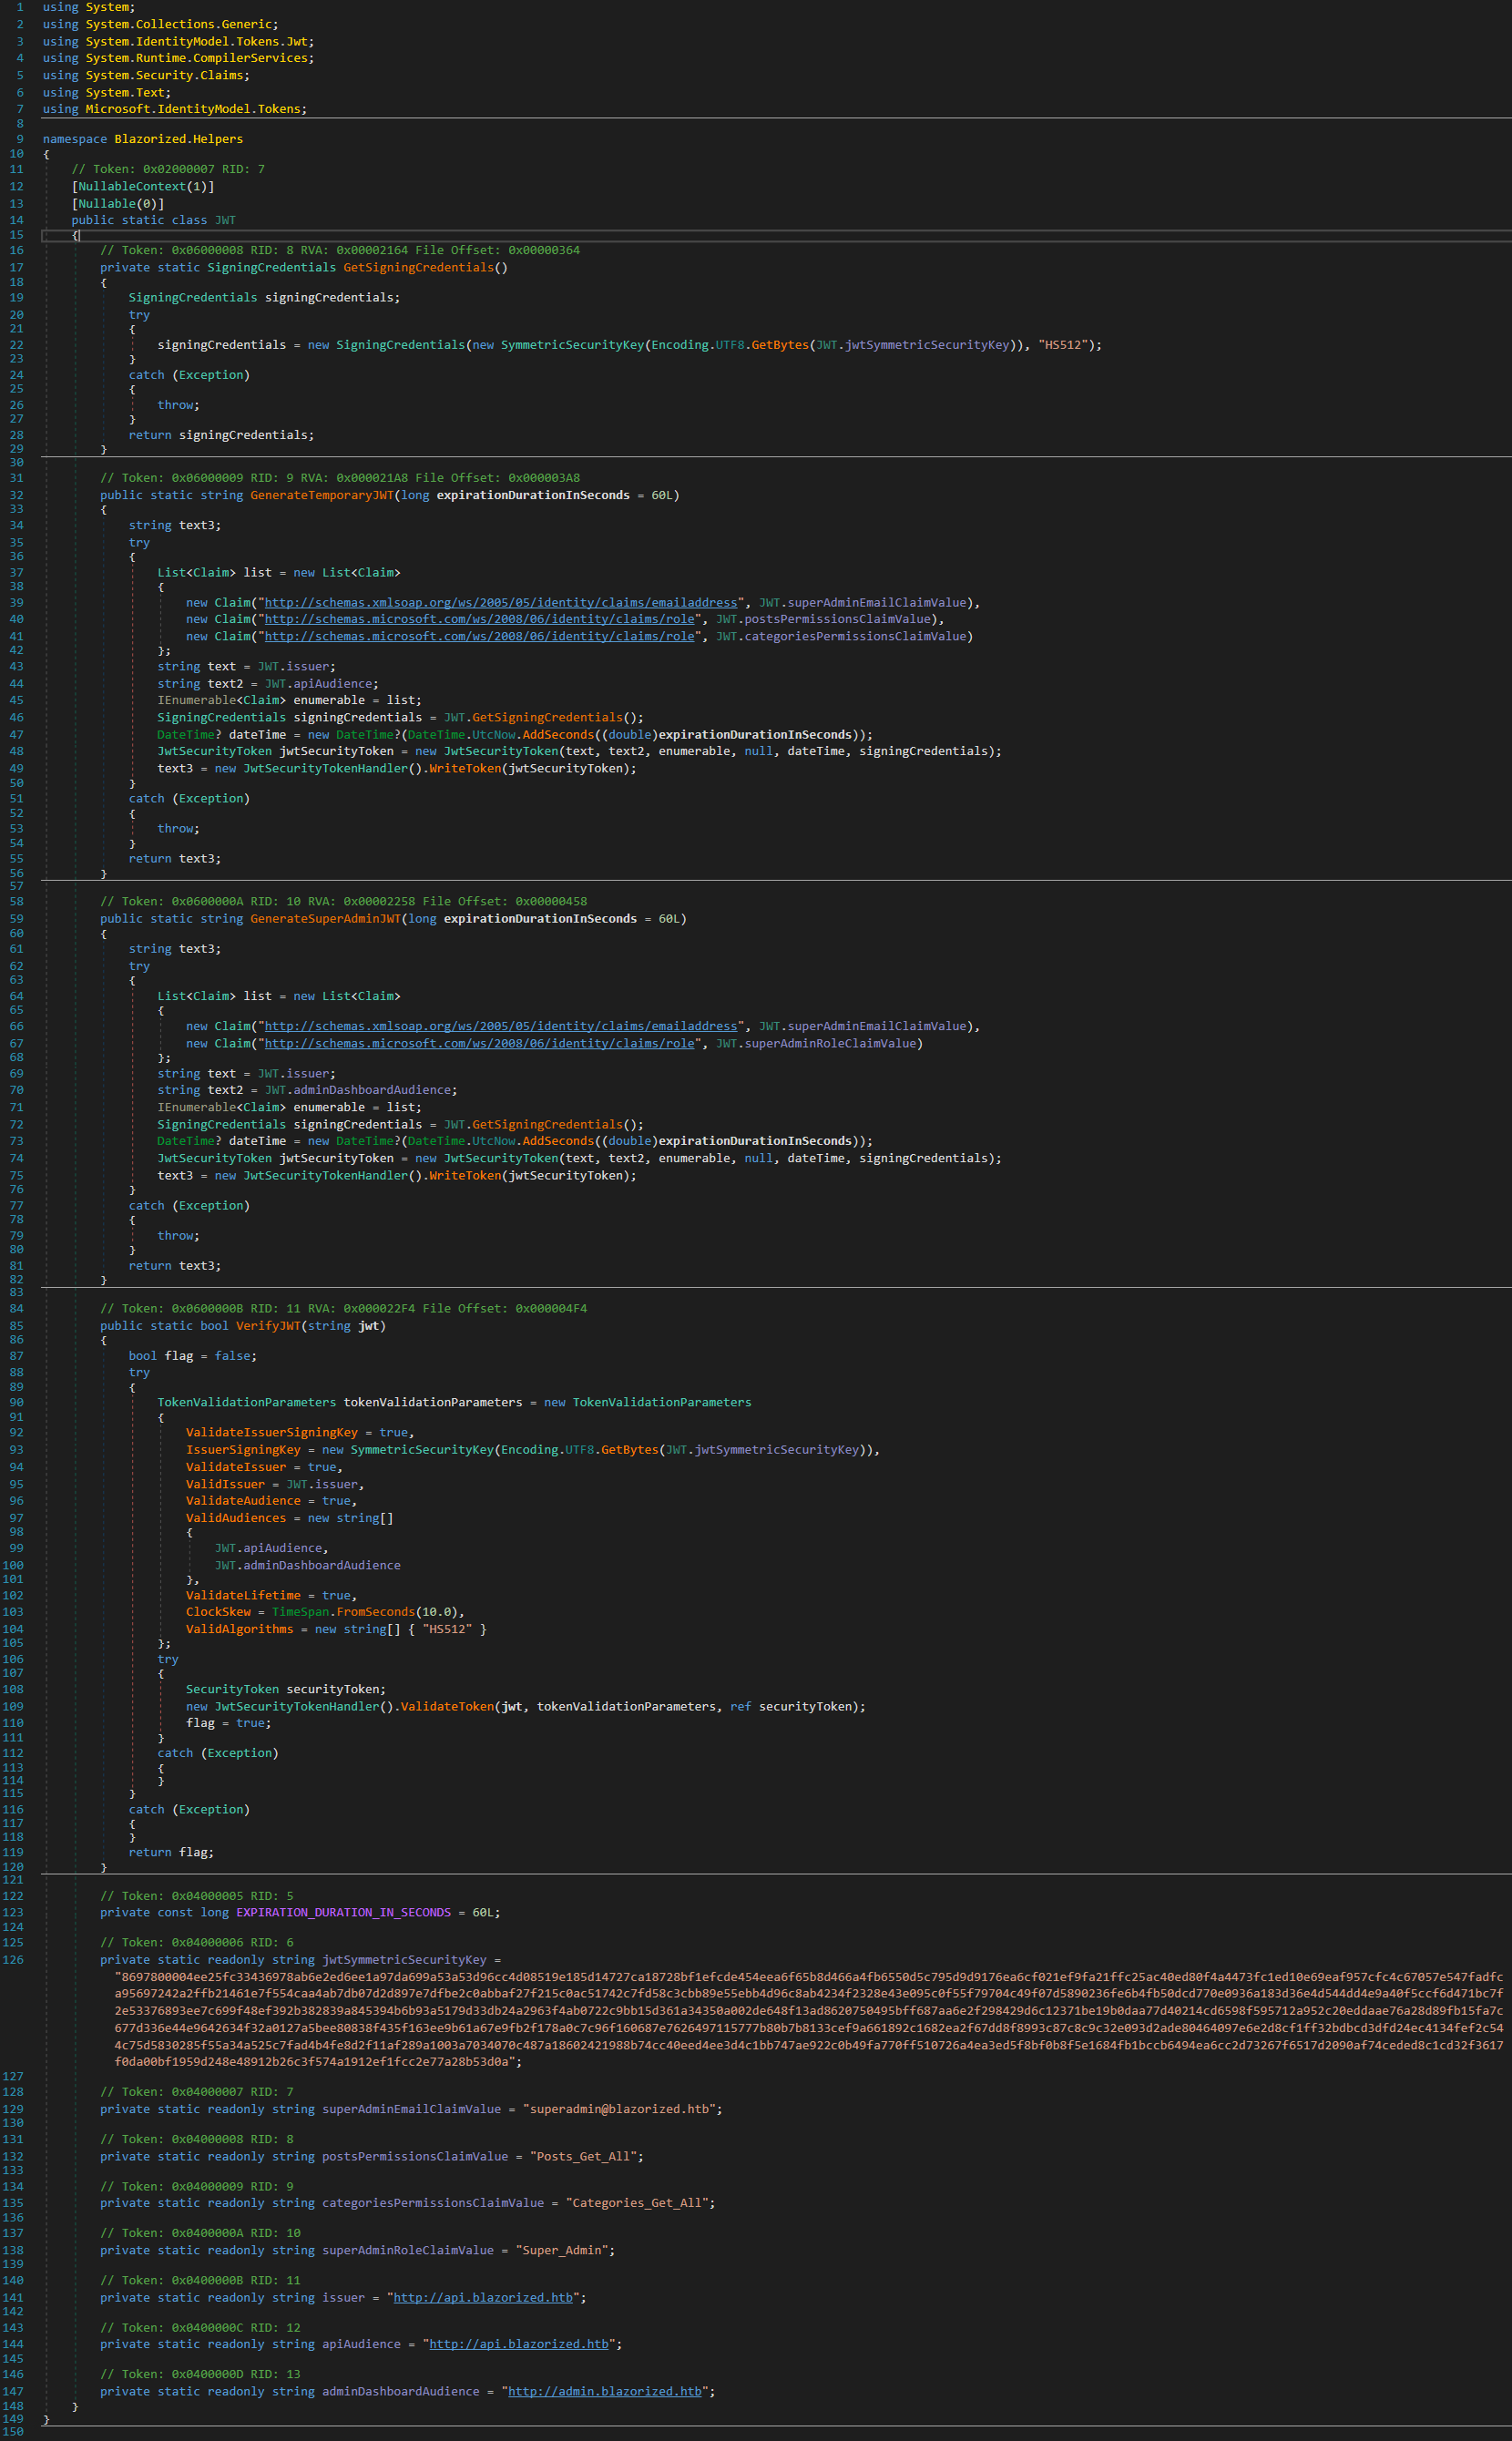This screenshot has width=1512, height=2441.
Task: Click the issuer field name on line 141
Action: click(343, 2297)
